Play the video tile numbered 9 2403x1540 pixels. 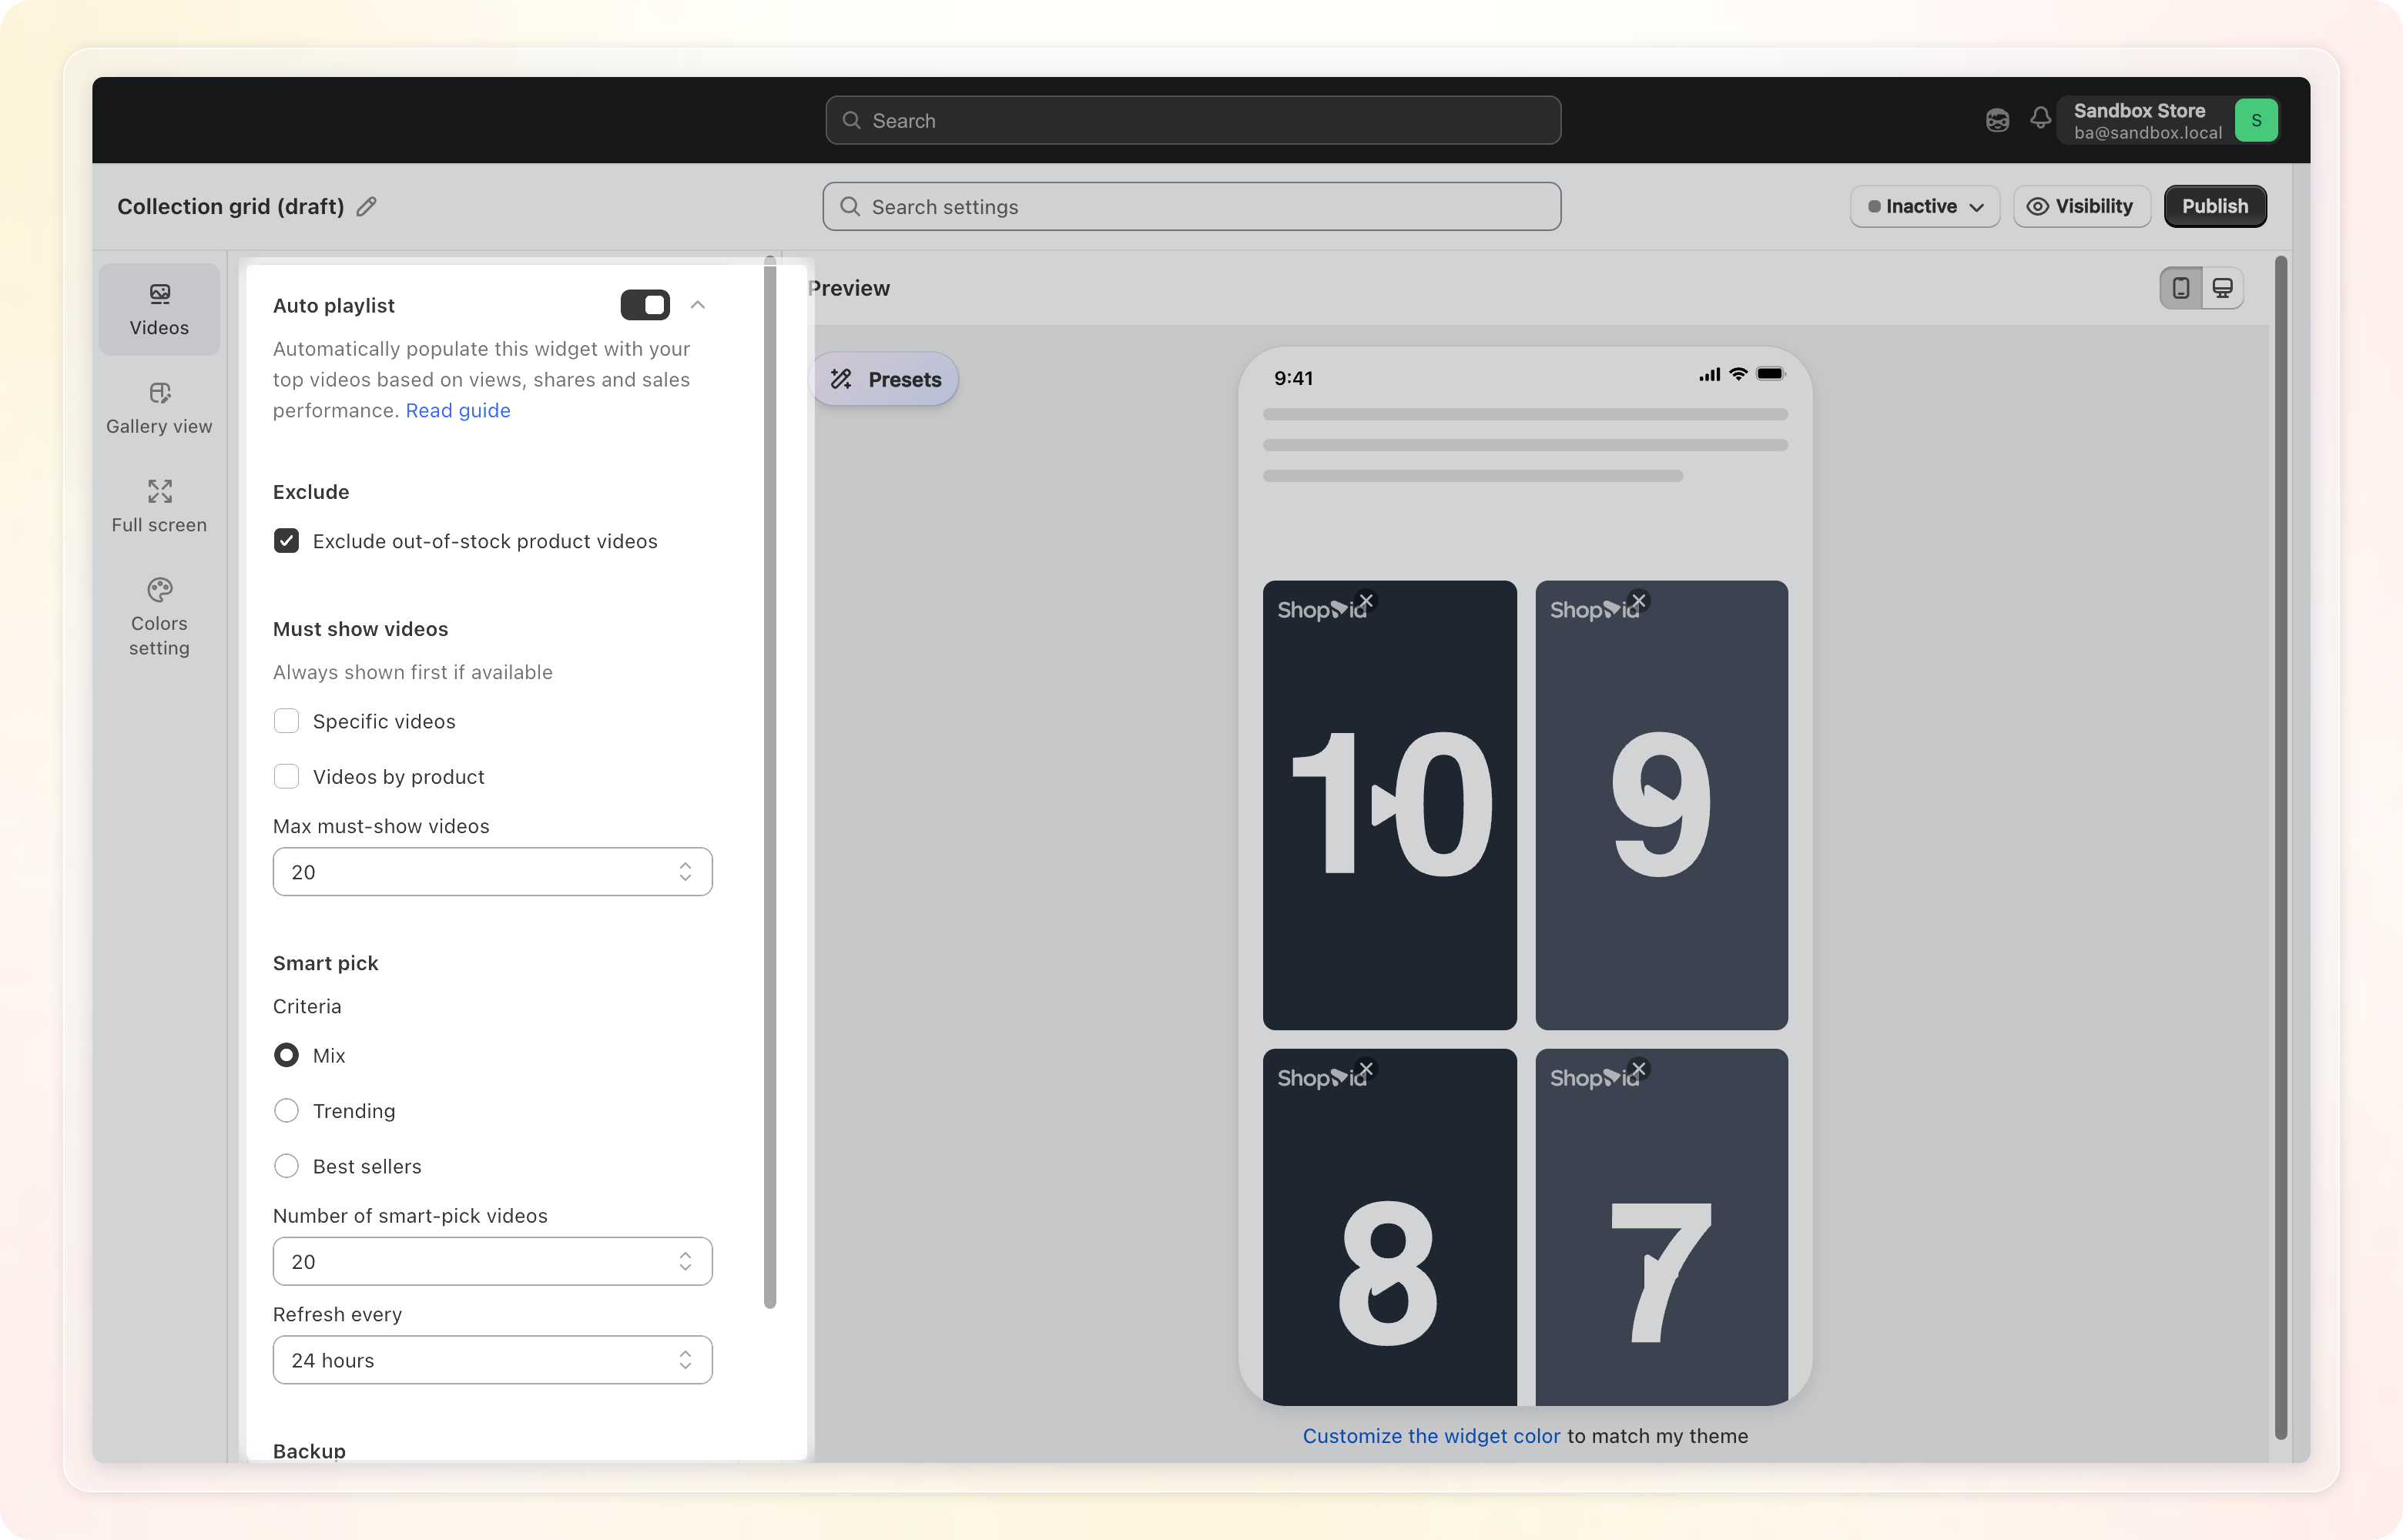coord(1660,804)
